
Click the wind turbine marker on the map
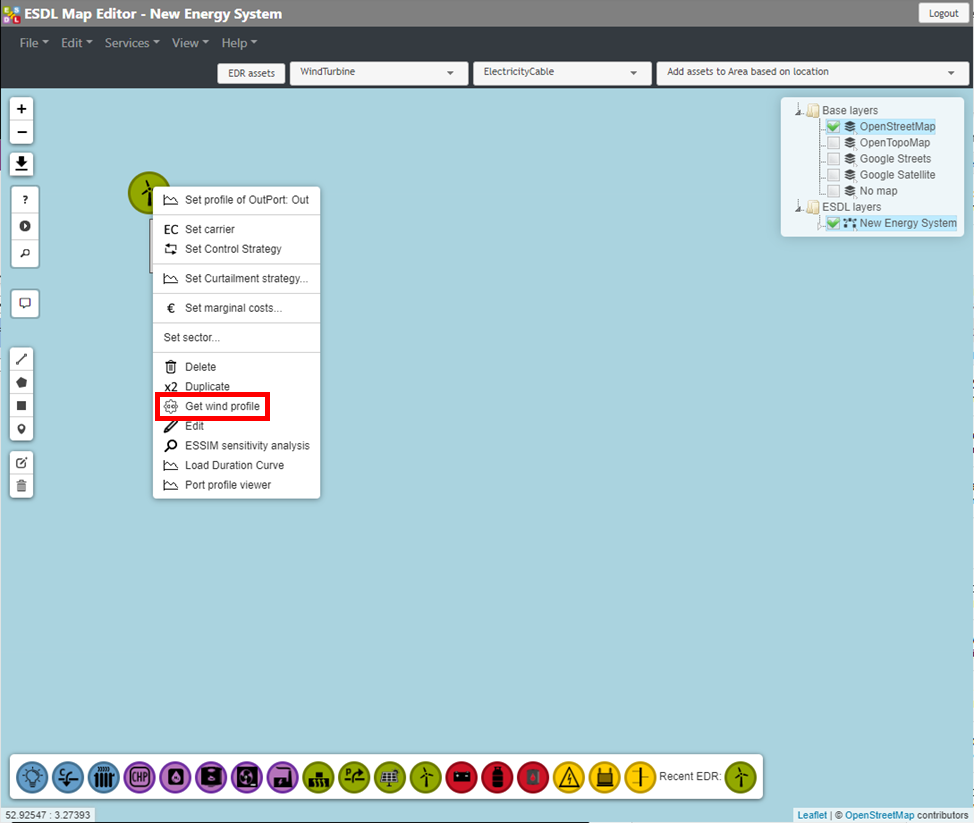click(147, 191)
